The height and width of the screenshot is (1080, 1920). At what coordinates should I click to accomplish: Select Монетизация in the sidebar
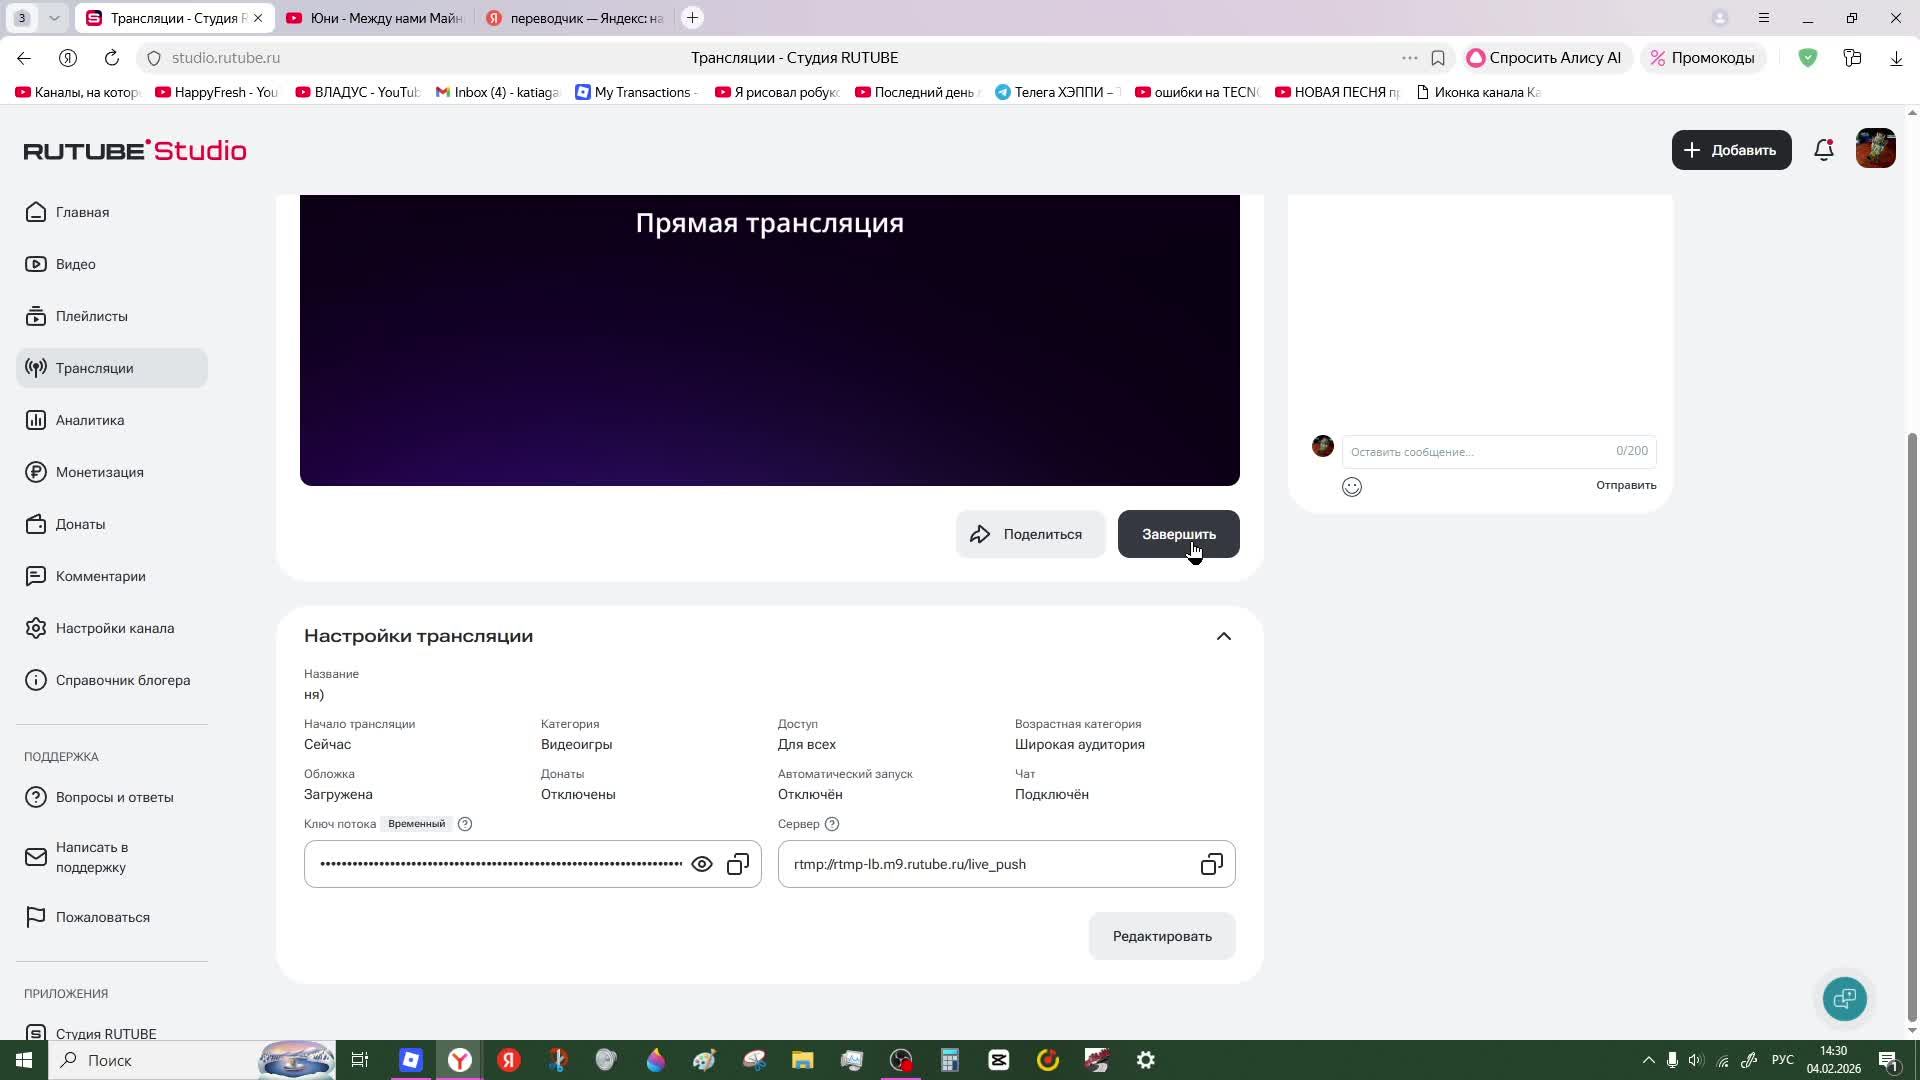97,472
